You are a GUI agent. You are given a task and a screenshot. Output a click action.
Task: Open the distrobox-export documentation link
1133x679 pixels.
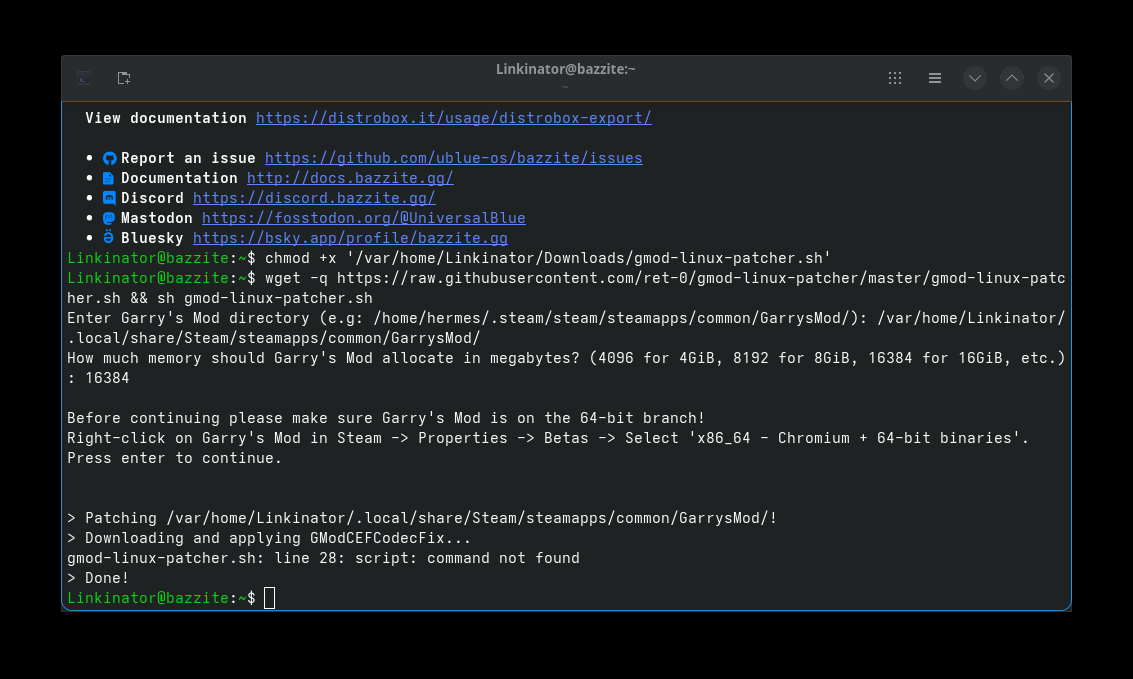coord(454,118)
